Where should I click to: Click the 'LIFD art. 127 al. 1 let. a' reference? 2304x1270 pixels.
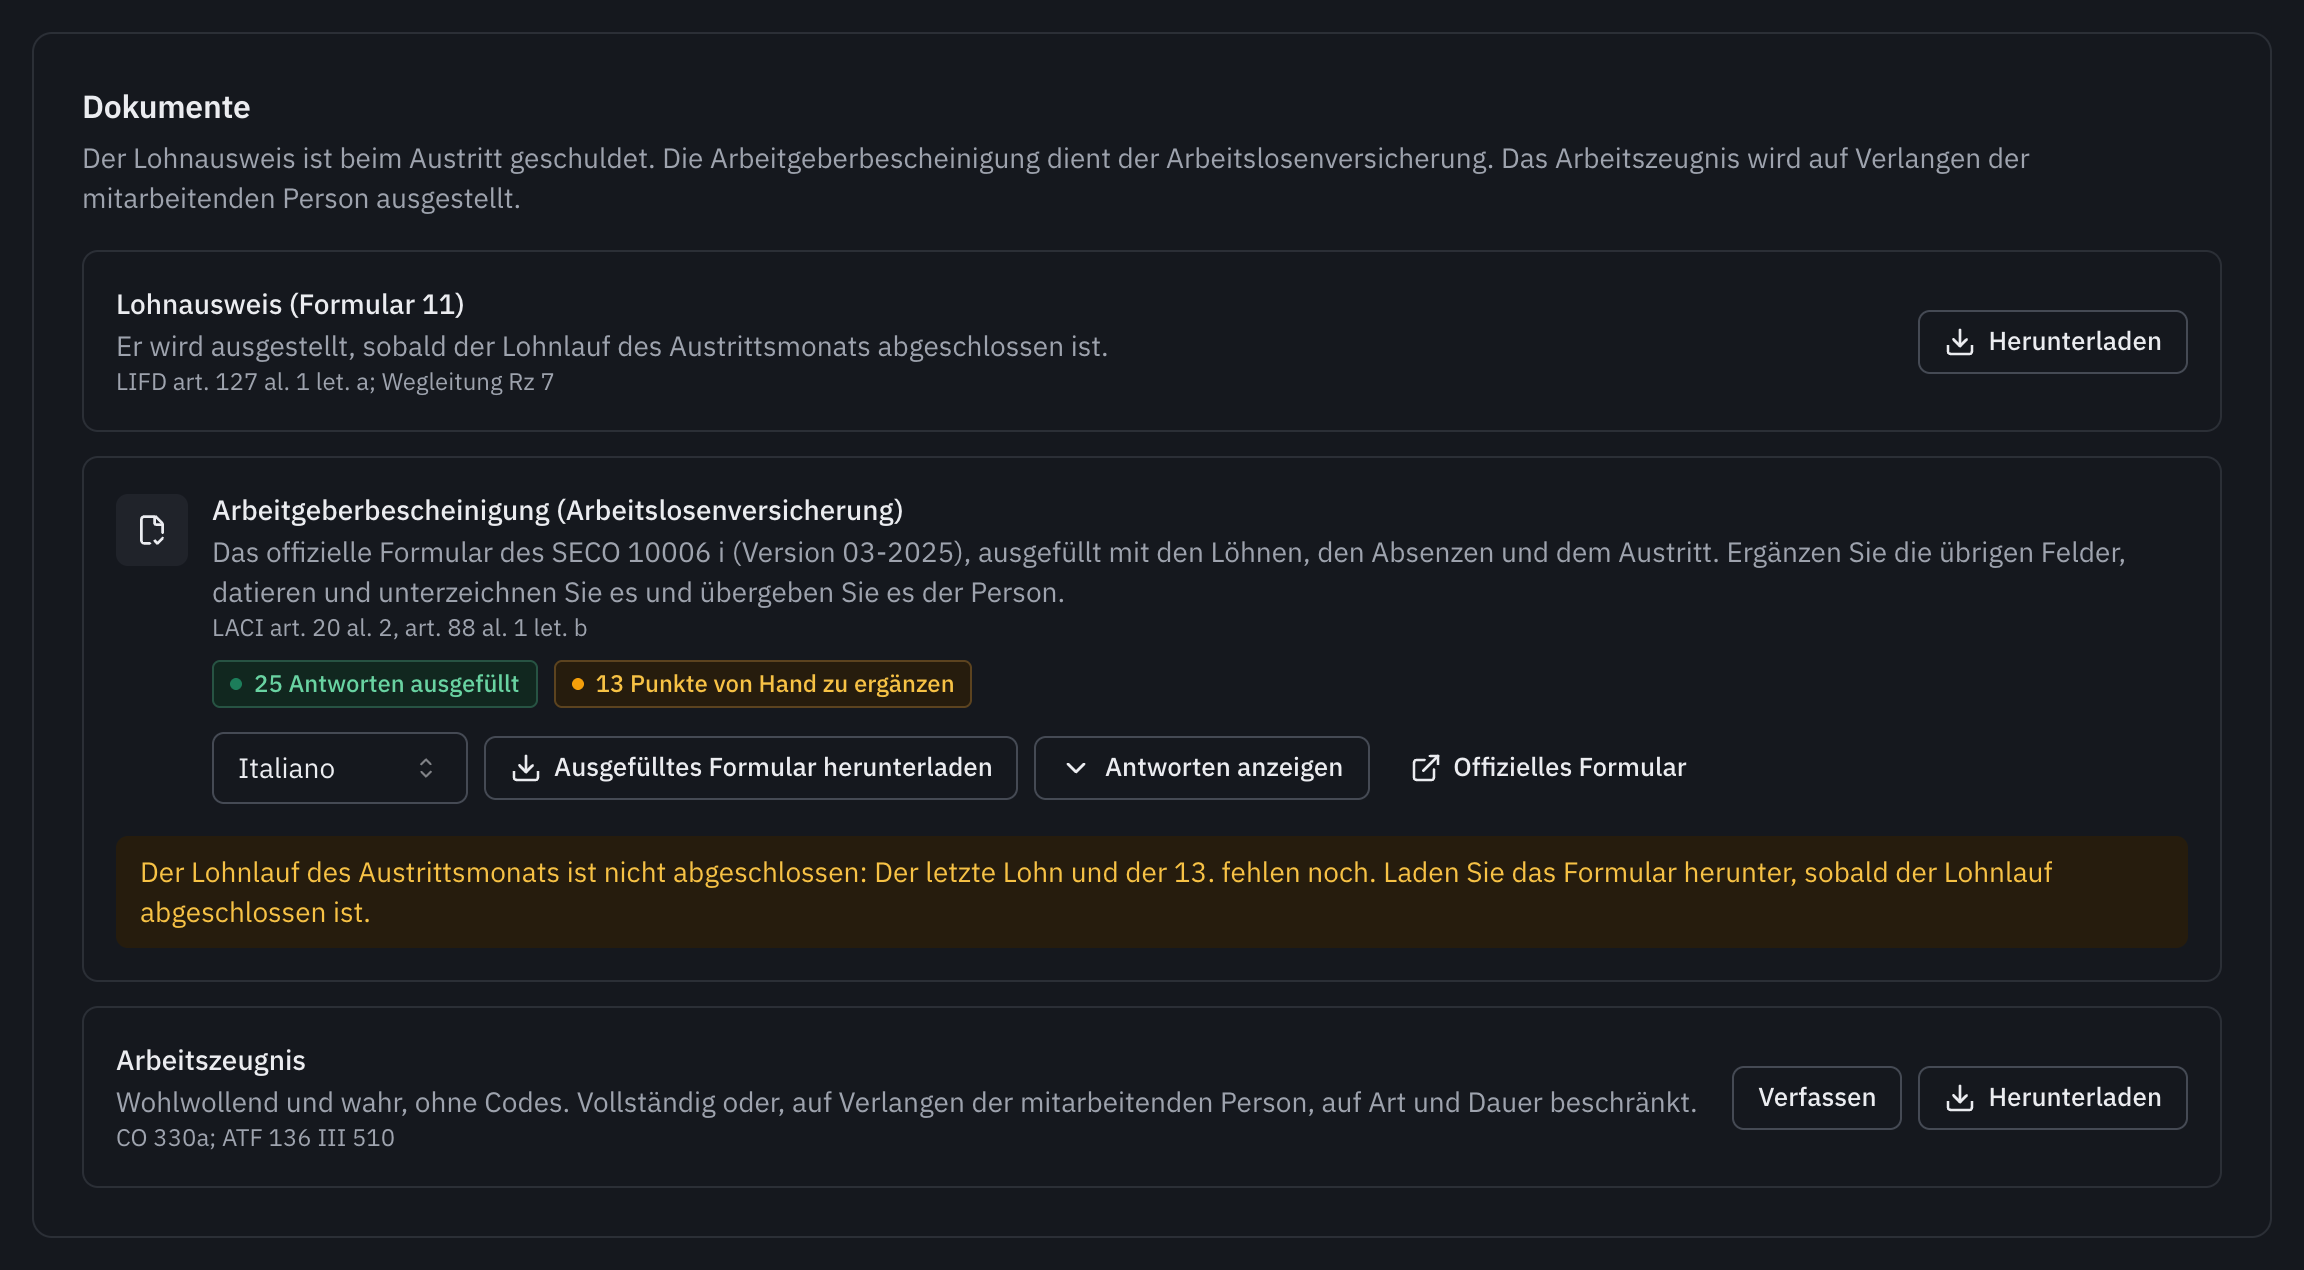pyautogui.click(x=245, y=382)
